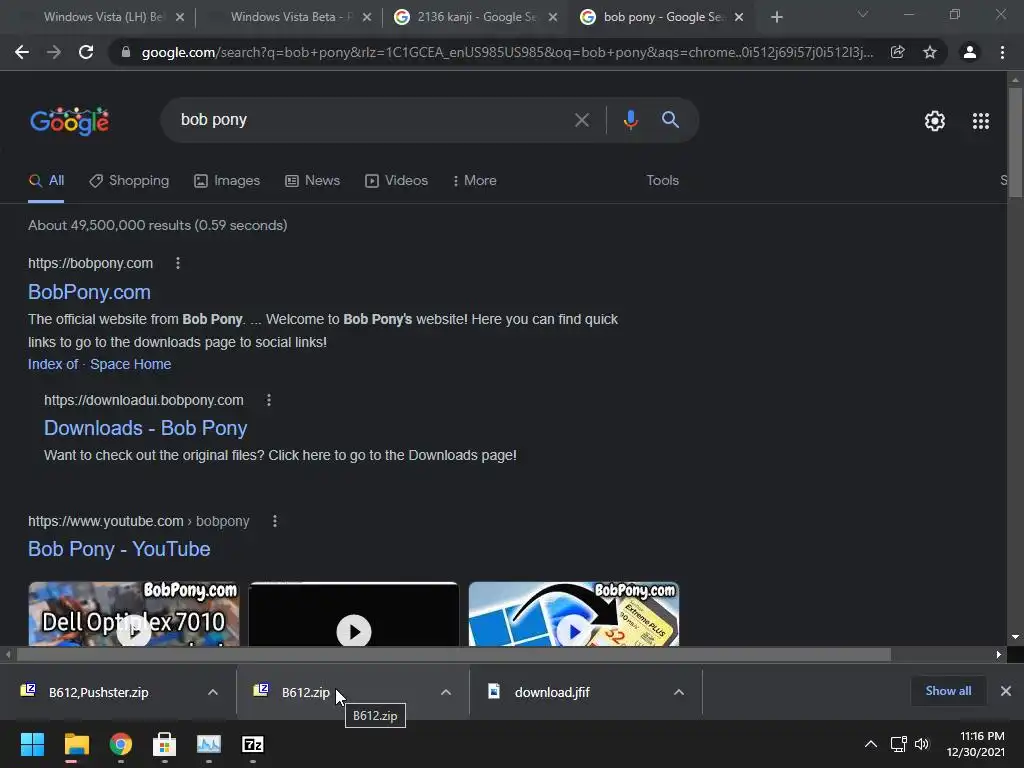This screenshot has width=1024, height=768.
Task: Open the volume tray icon
Action: (x=921, y=744)
